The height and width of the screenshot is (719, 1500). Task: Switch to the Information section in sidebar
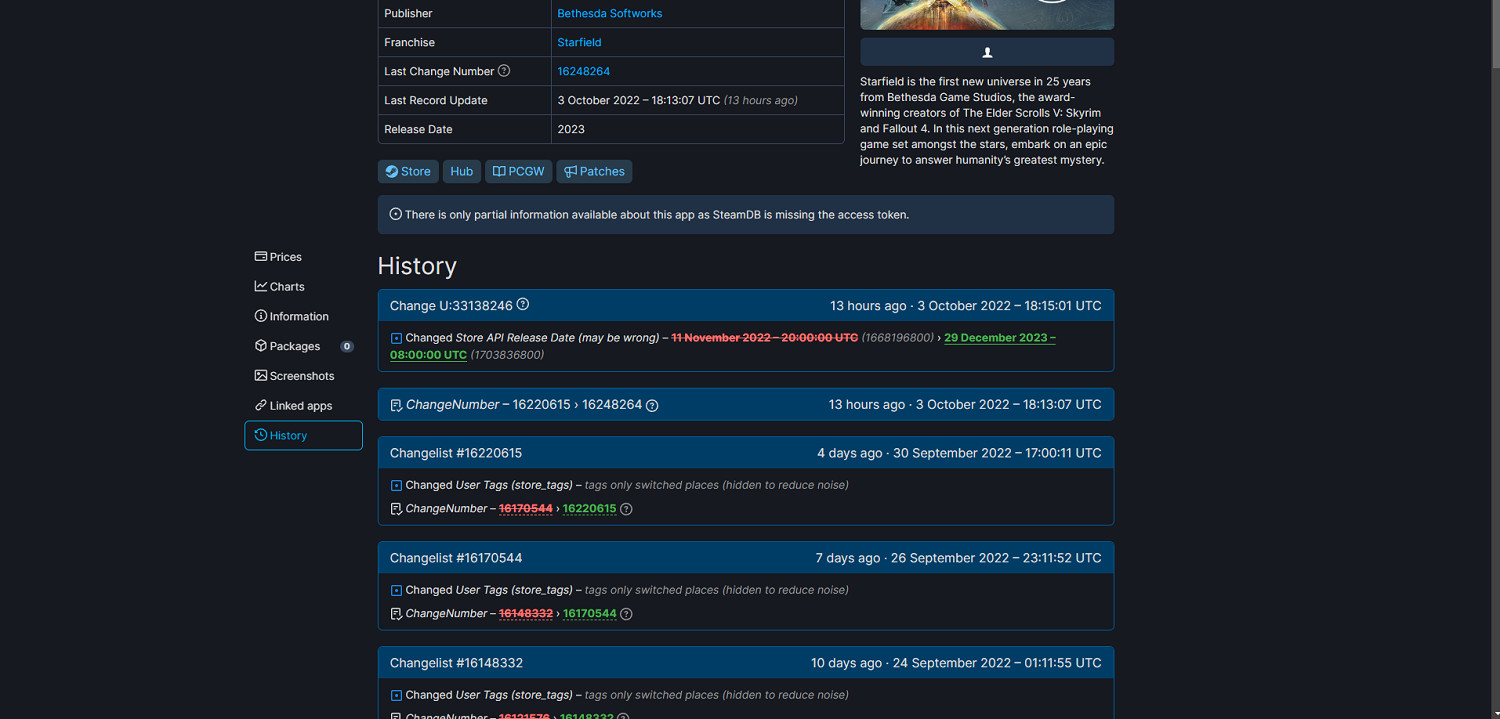coord(298,316)
